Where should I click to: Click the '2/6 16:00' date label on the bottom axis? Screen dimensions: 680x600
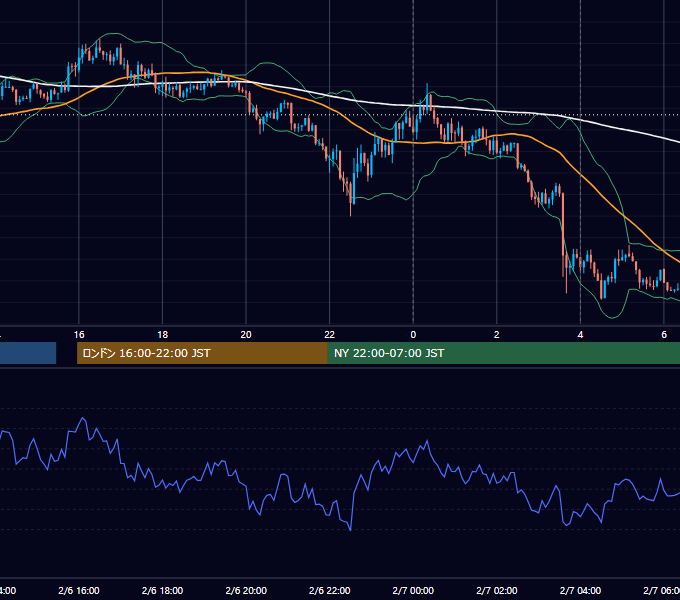click(x=79, y=590)
